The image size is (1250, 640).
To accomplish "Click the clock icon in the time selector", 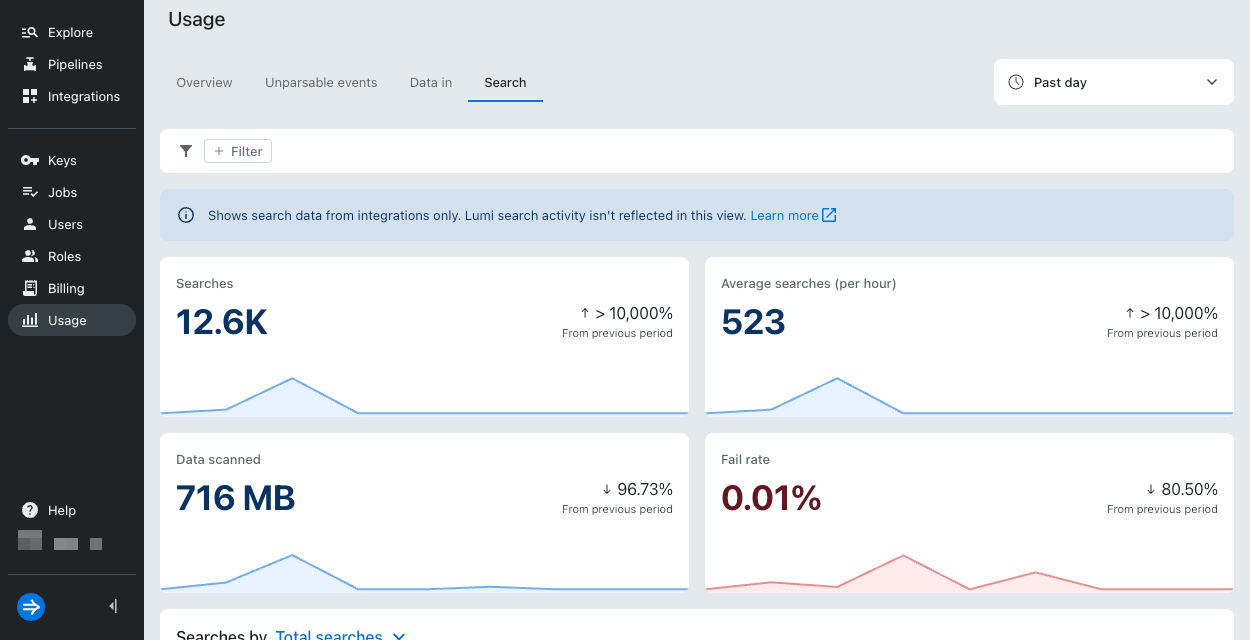I will (x=1016, y=82).
